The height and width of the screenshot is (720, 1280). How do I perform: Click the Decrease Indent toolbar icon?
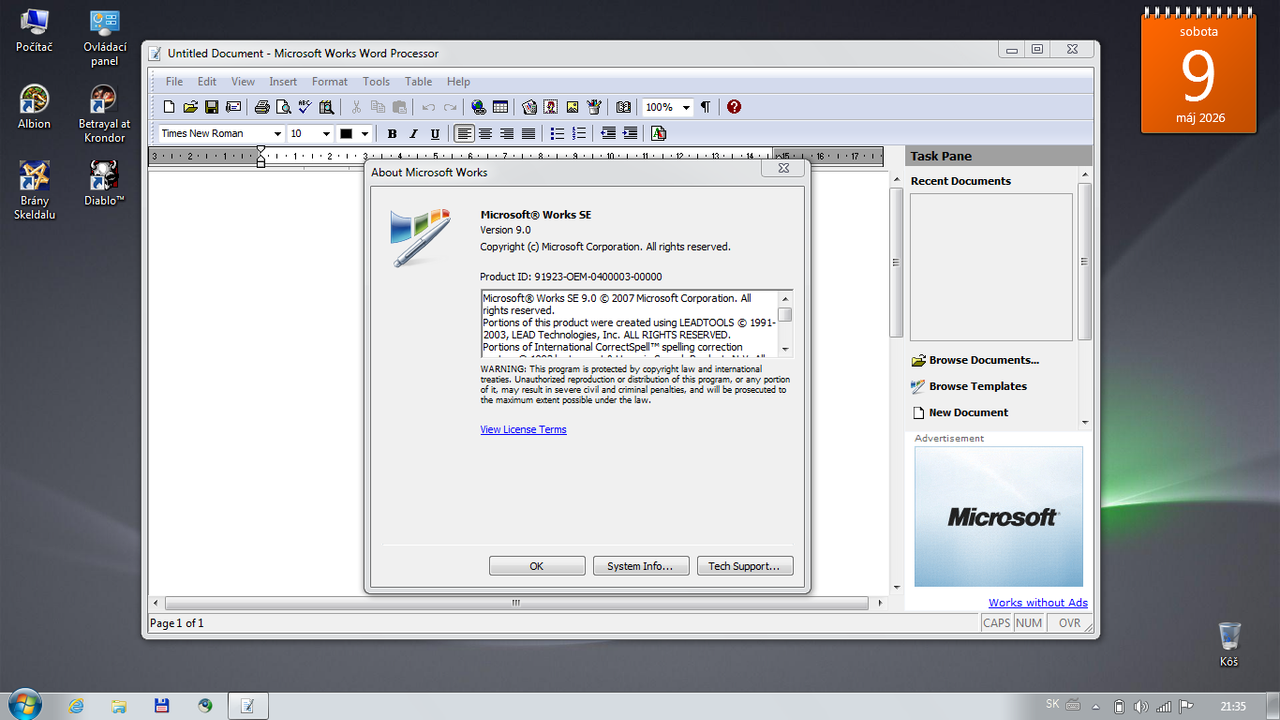coord(608,133)
